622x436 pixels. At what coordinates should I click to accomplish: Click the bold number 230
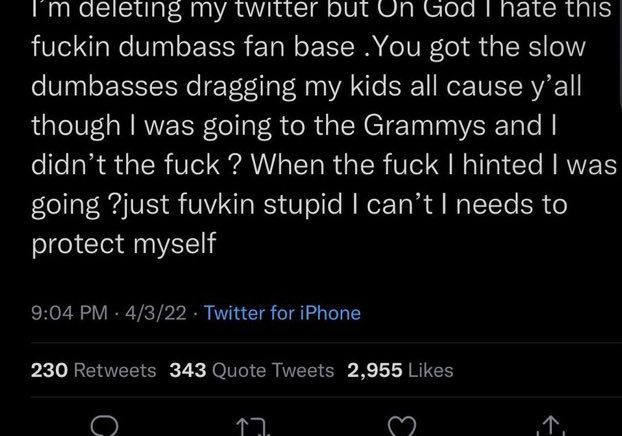(49, 370)
